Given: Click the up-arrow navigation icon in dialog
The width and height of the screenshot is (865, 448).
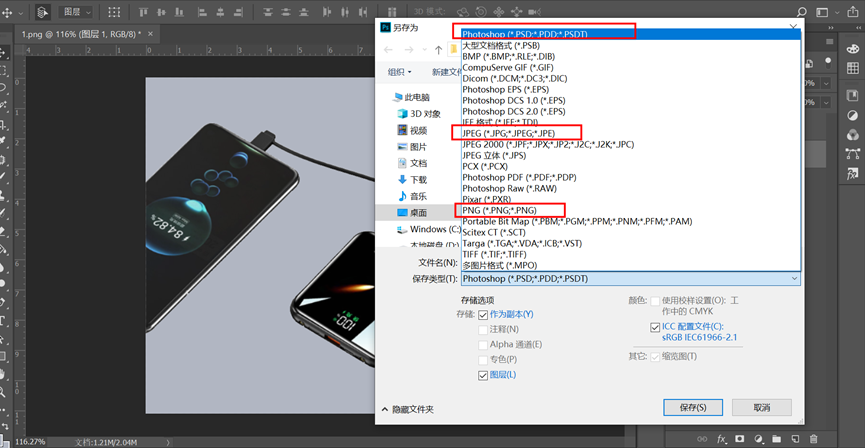Looking at the screenshot, I should click(438, 50).
